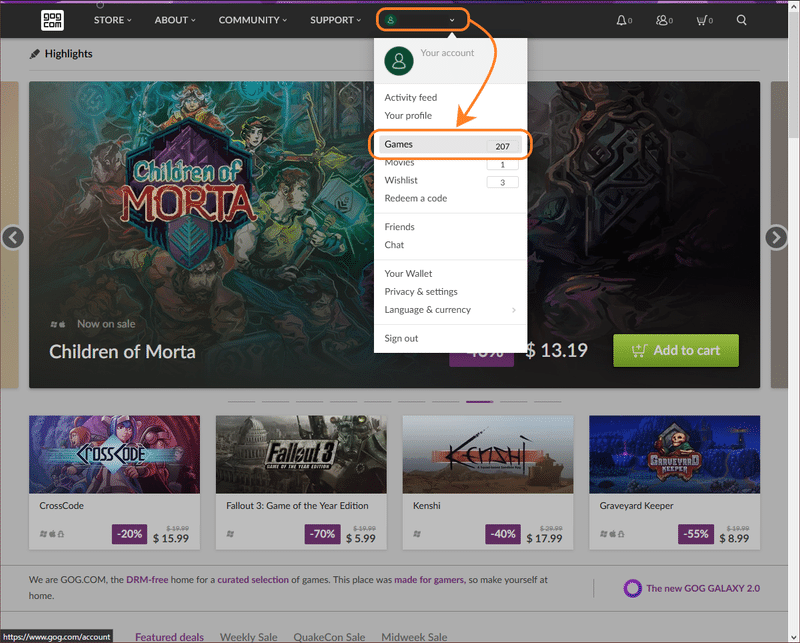Screen dimensions: 800x643
Task: Open the Kenshi game thumbnail
Action: coord(488,454)
